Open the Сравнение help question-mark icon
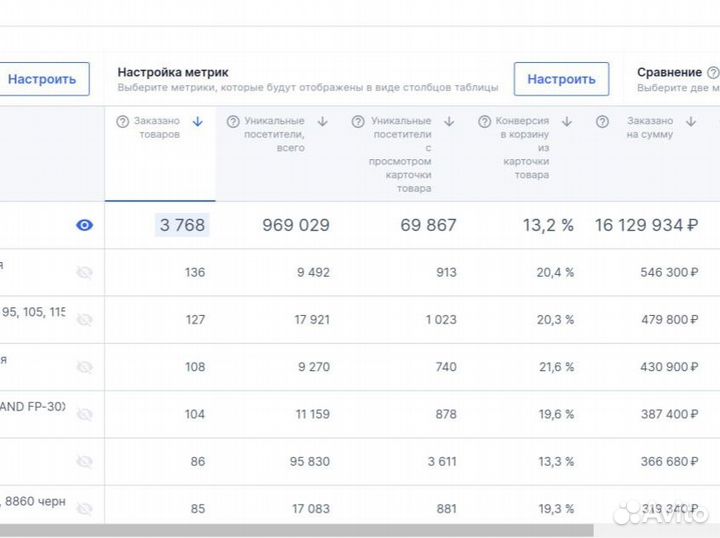 coord(713,73)
